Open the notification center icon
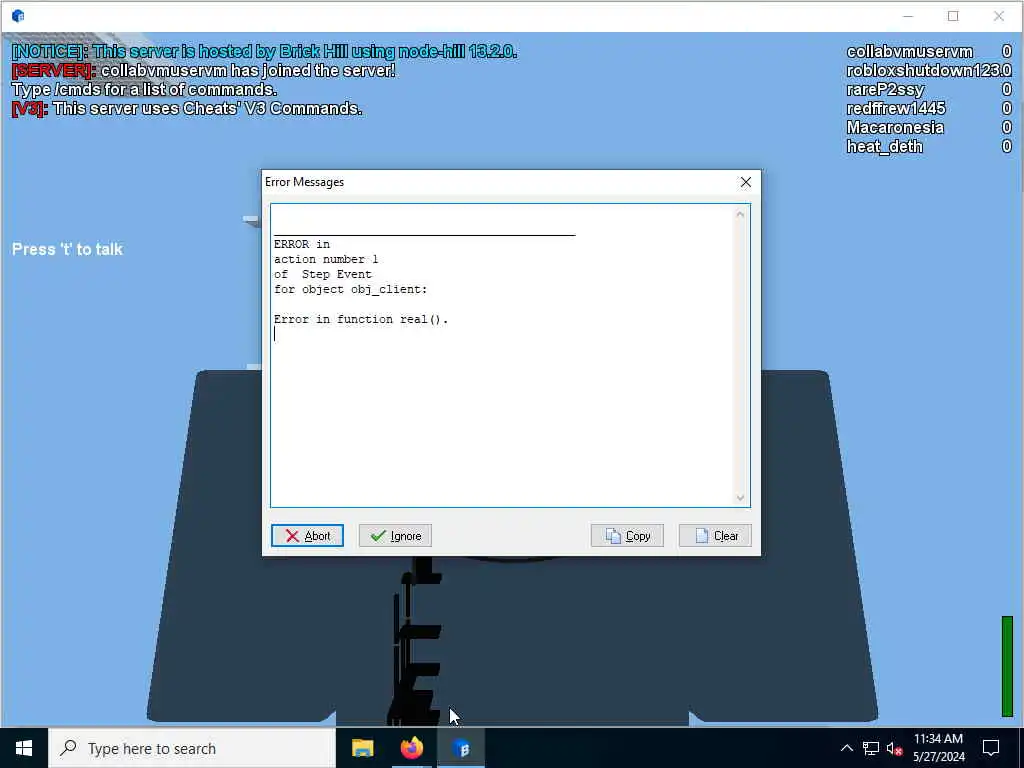Viewport: 1024px width, 768px height. point(991,748)
